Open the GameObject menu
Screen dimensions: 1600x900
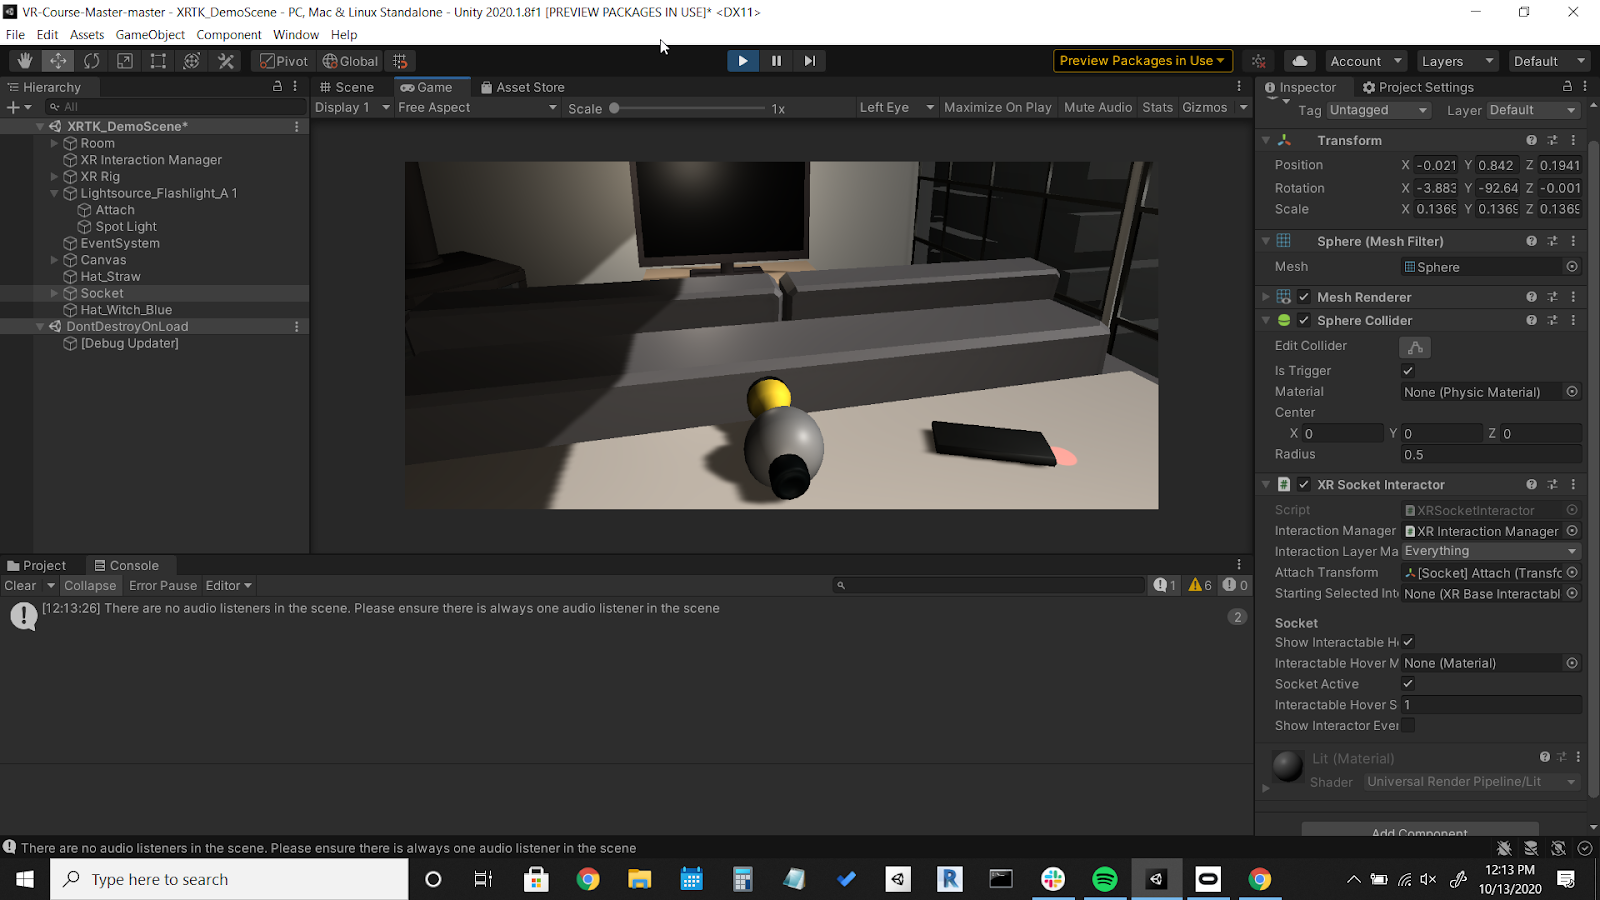(150, 35)
